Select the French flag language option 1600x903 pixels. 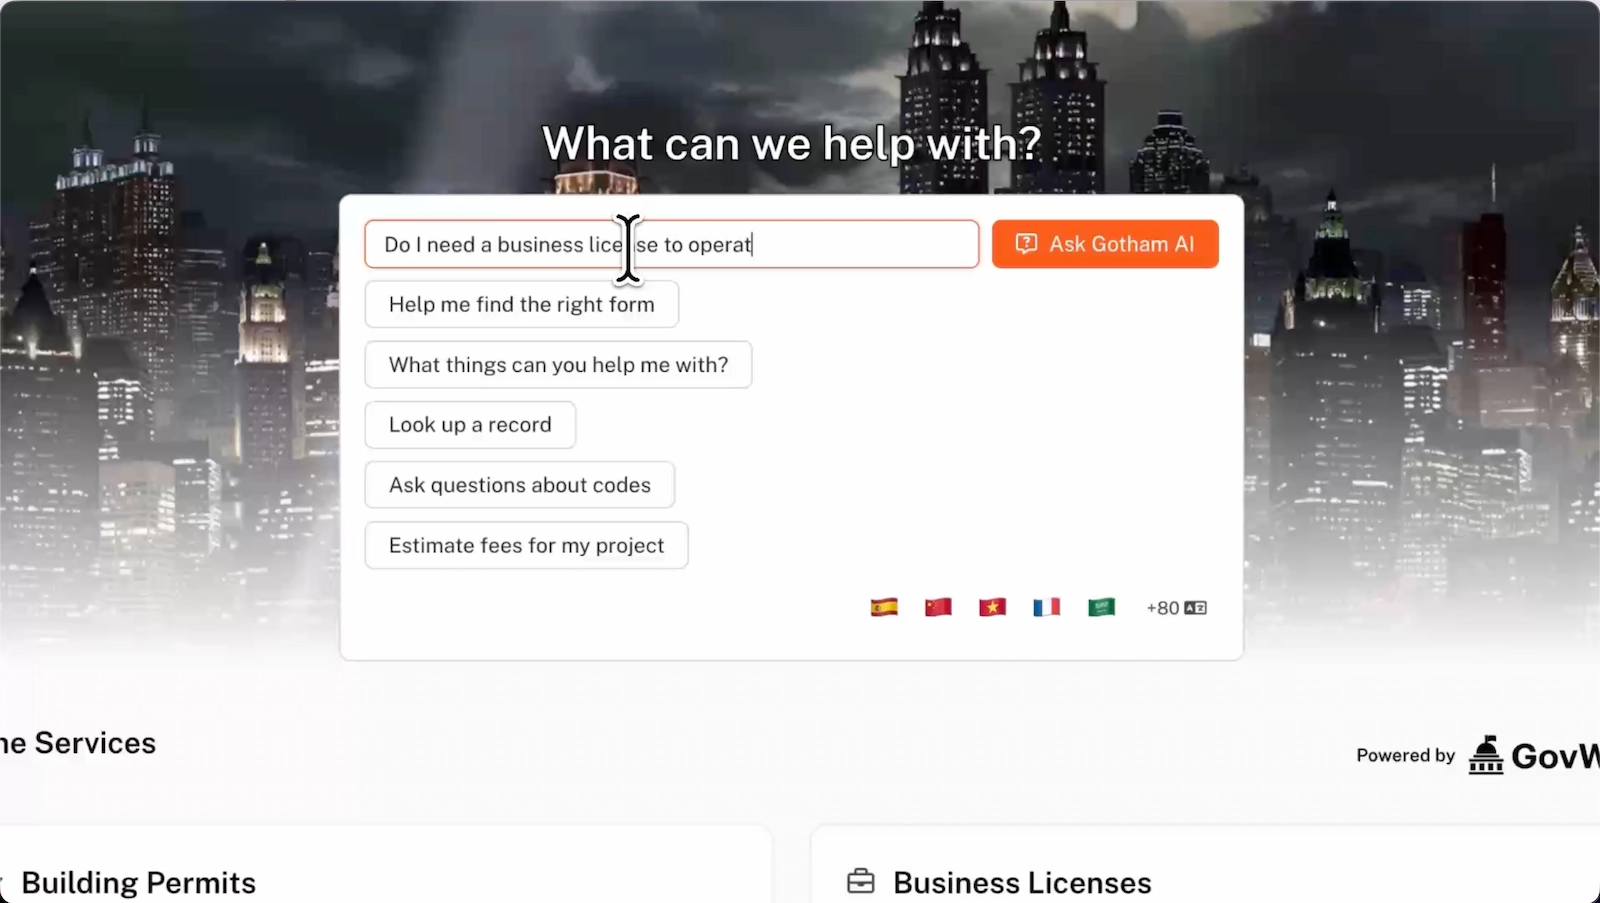(x=1046, y=607)
